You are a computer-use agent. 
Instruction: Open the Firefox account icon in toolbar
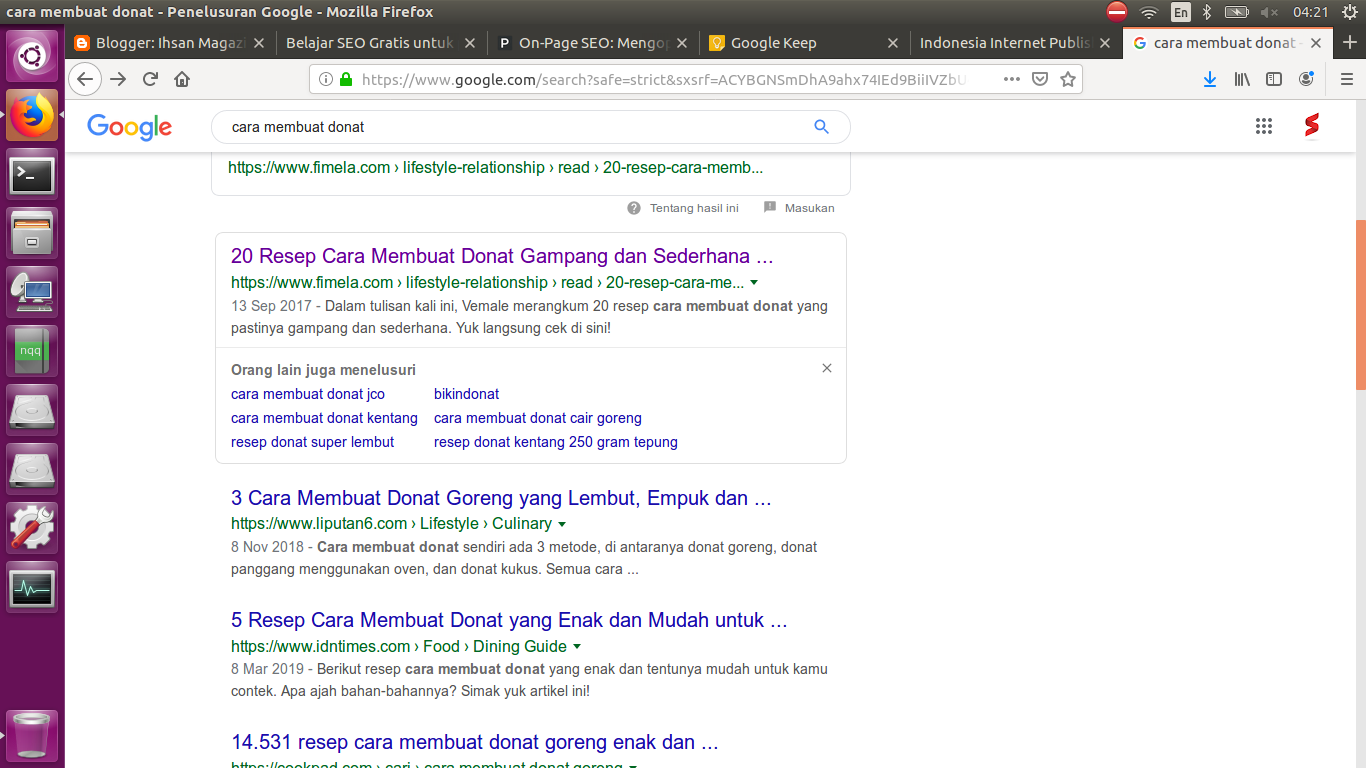click(1306, 79)
